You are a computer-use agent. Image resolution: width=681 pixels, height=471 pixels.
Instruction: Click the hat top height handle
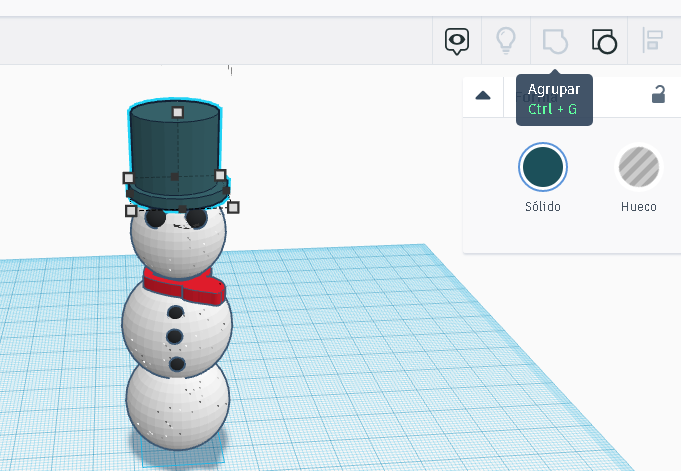pos(178,113)
